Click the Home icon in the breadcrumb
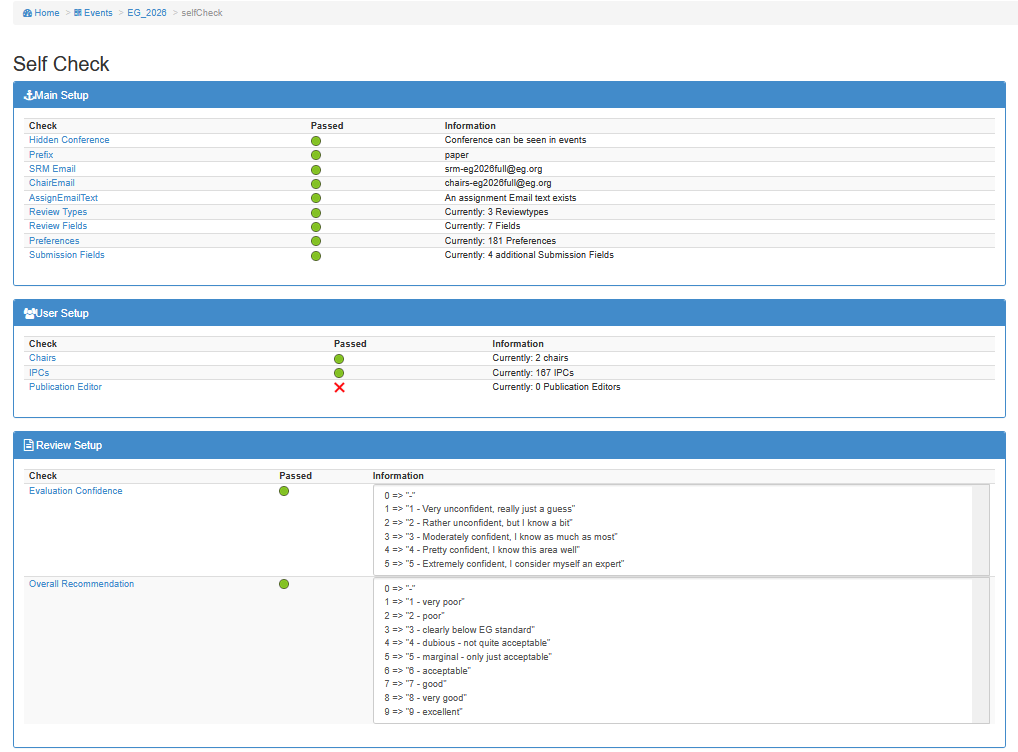Image resolution: width=1018 pixels, height=752 pixels. tap(27, 13)
